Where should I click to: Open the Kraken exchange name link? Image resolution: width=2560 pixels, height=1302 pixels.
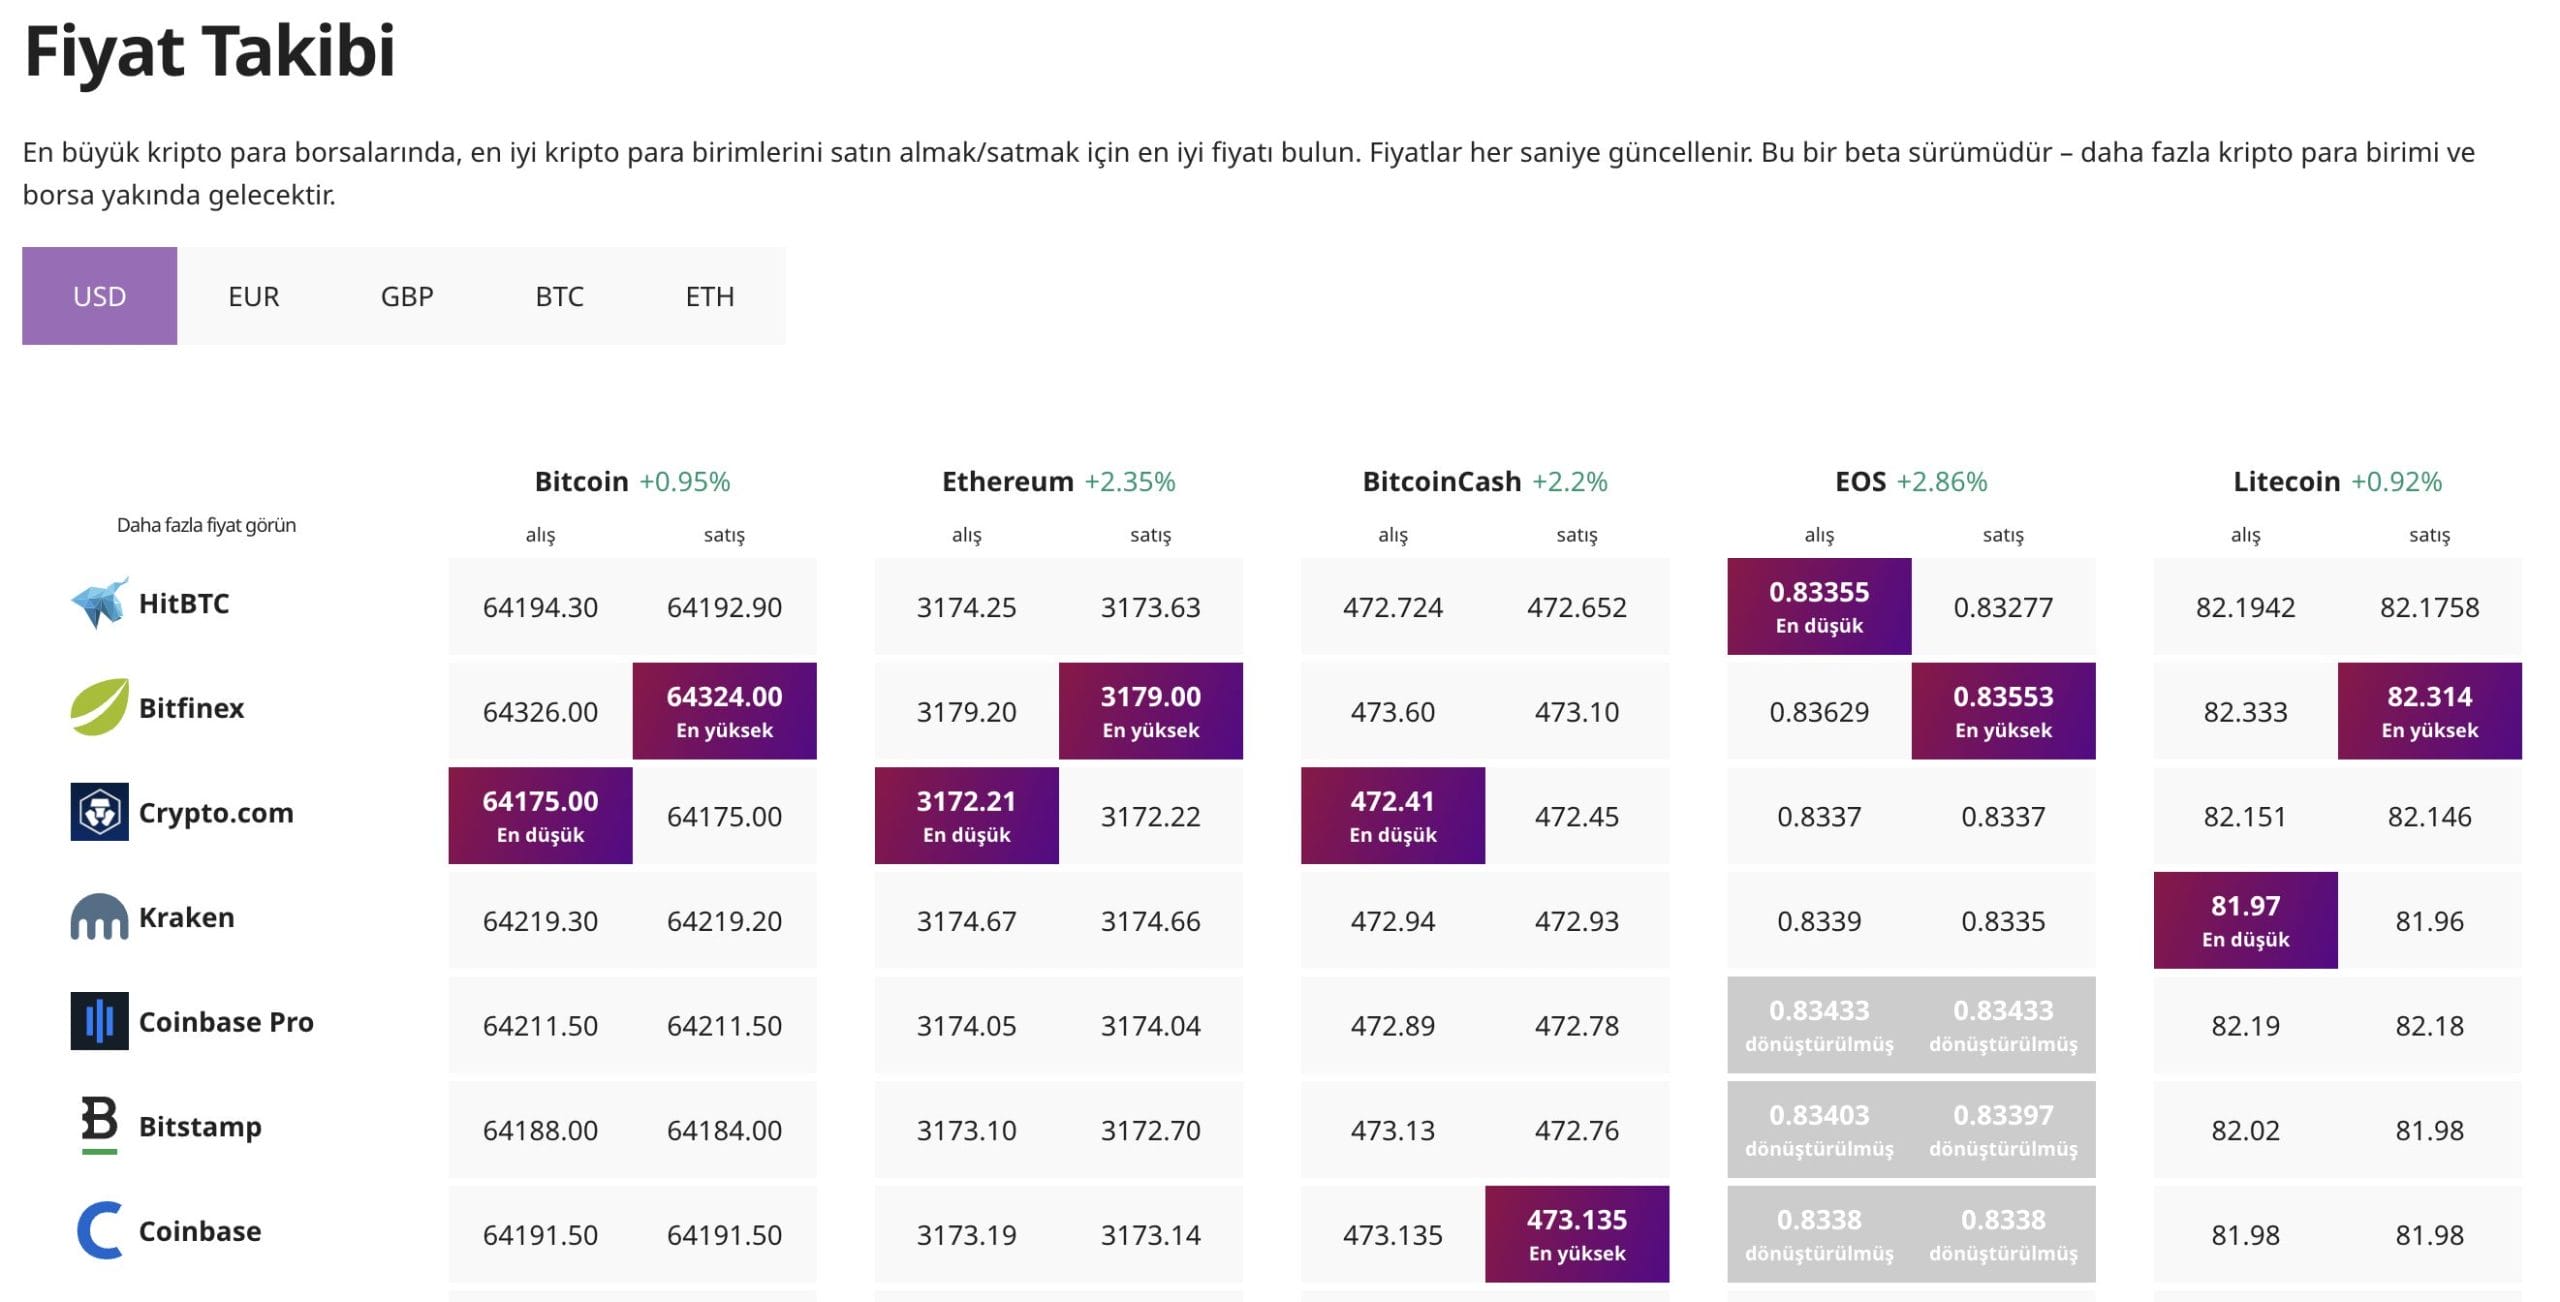(186, 917)
